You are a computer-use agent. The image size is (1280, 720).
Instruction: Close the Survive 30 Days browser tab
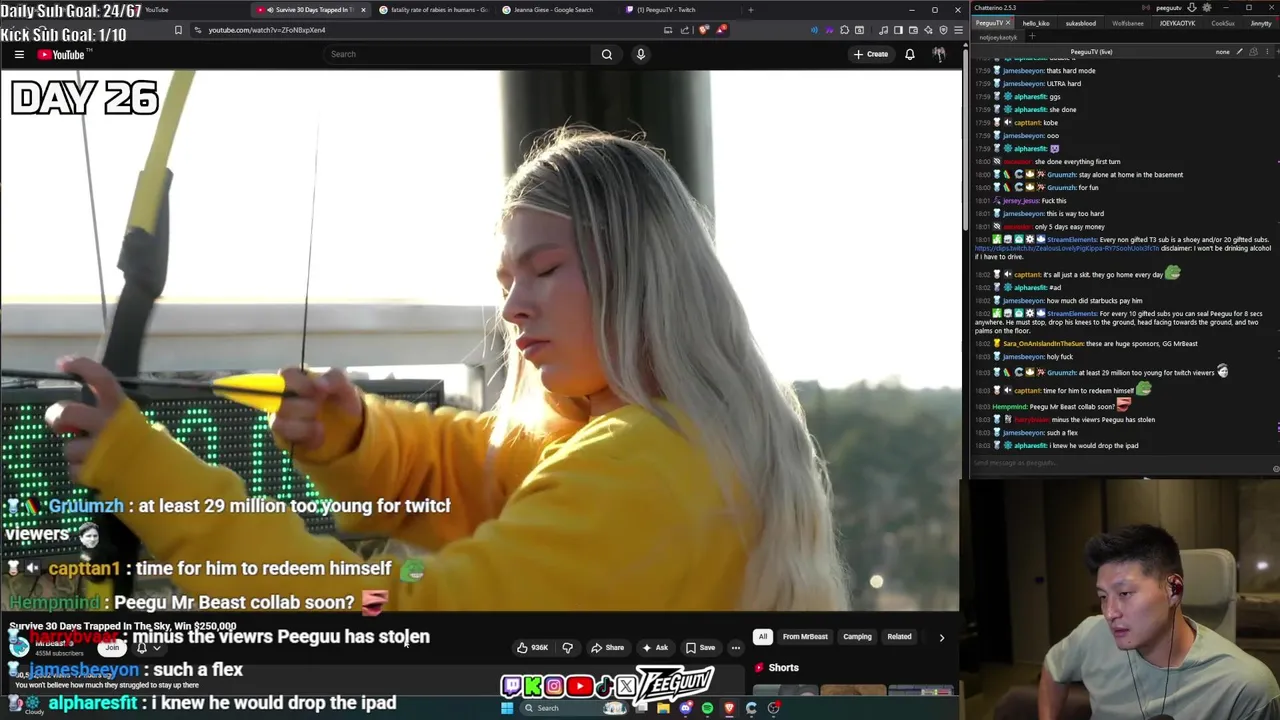[x=363, y=10]
